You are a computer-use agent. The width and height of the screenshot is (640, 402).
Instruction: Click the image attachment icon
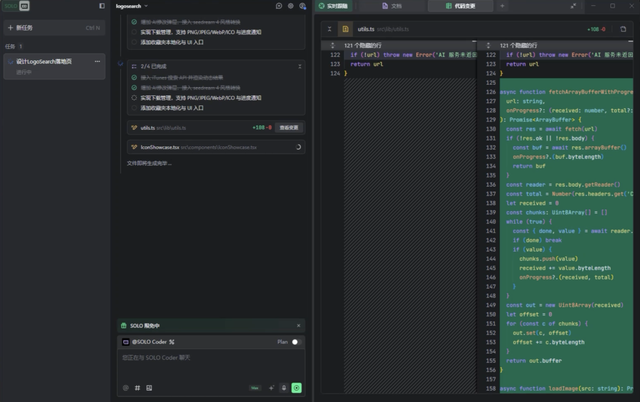[149, 387]
